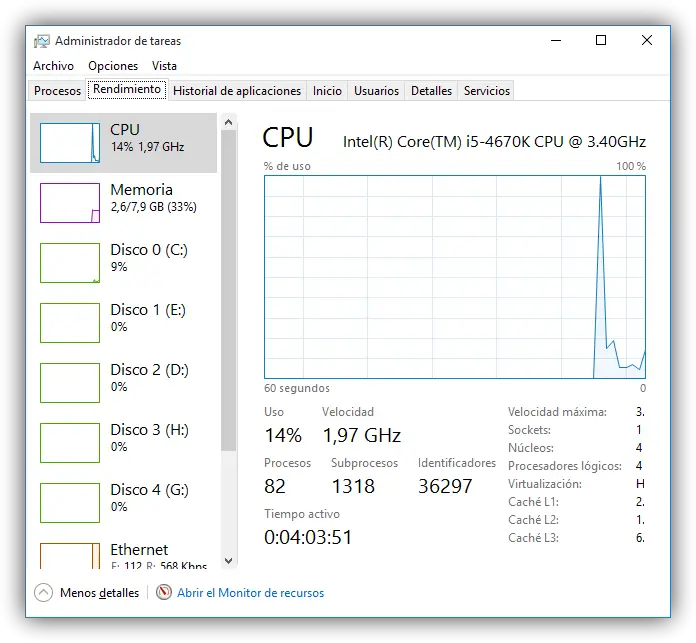Click the CPU label in resource list

(x=125, y=130)
